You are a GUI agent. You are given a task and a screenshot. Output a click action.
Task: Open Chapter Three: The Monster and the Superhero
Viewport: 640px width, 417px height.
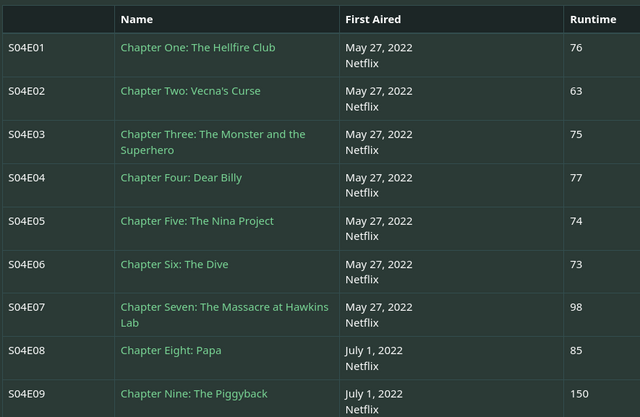pos(213,142)
